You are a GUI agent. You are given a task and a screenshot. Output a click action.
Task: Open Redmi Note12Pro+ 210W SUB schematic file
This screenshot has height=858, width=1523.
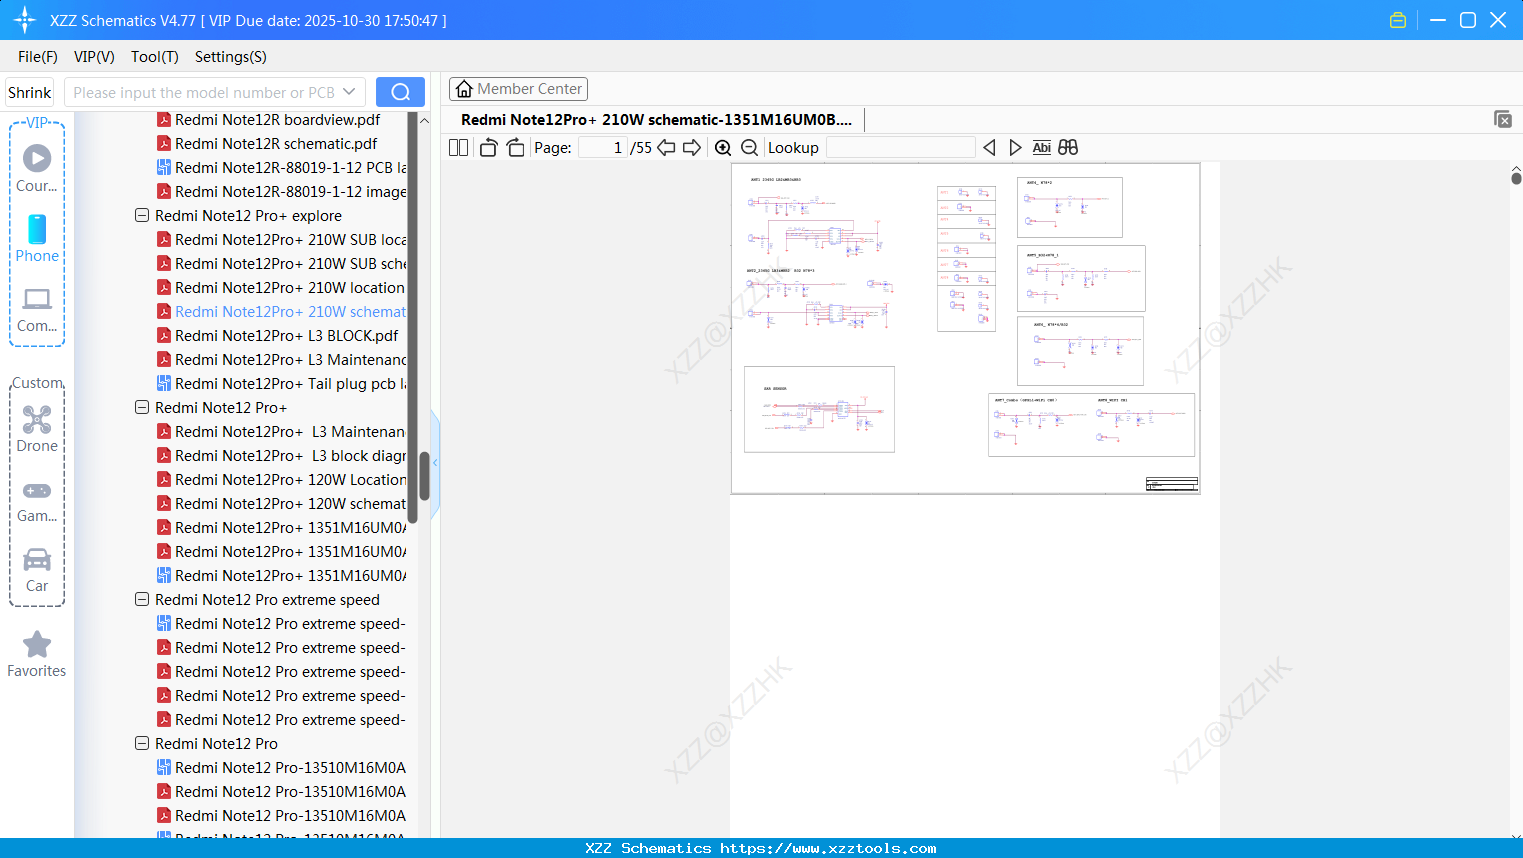pos(282,264)
